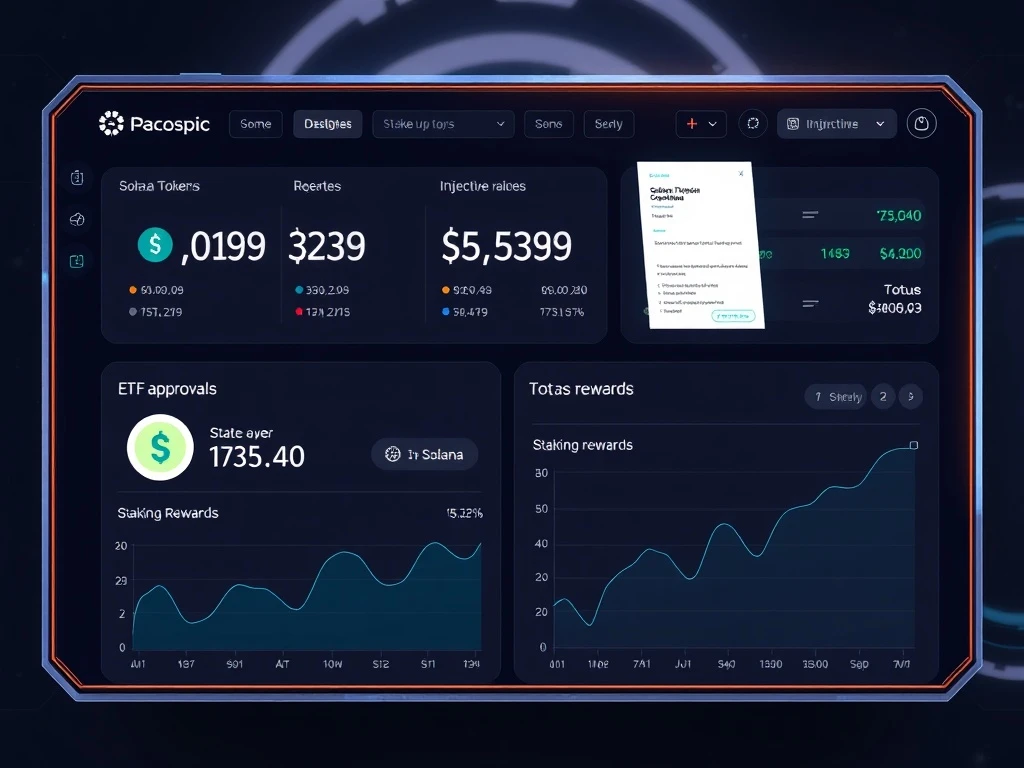Select the Serly tab
The width and height of the screenshot is (1024, 768).
point(609,124)
